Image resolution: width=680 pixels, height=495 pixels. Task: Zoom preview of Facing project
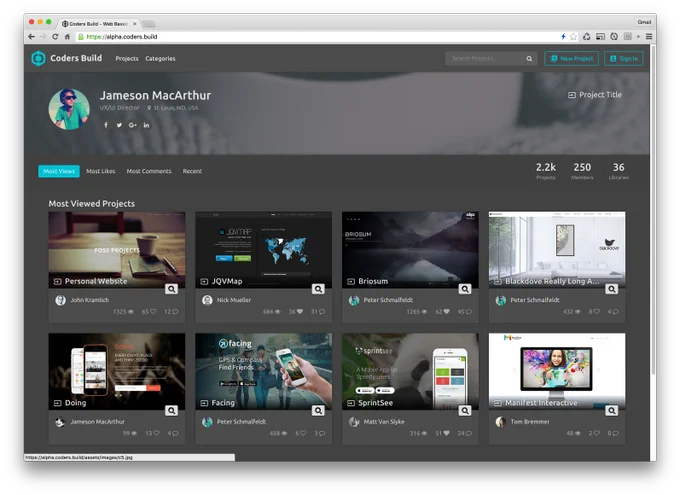[318, 410]
